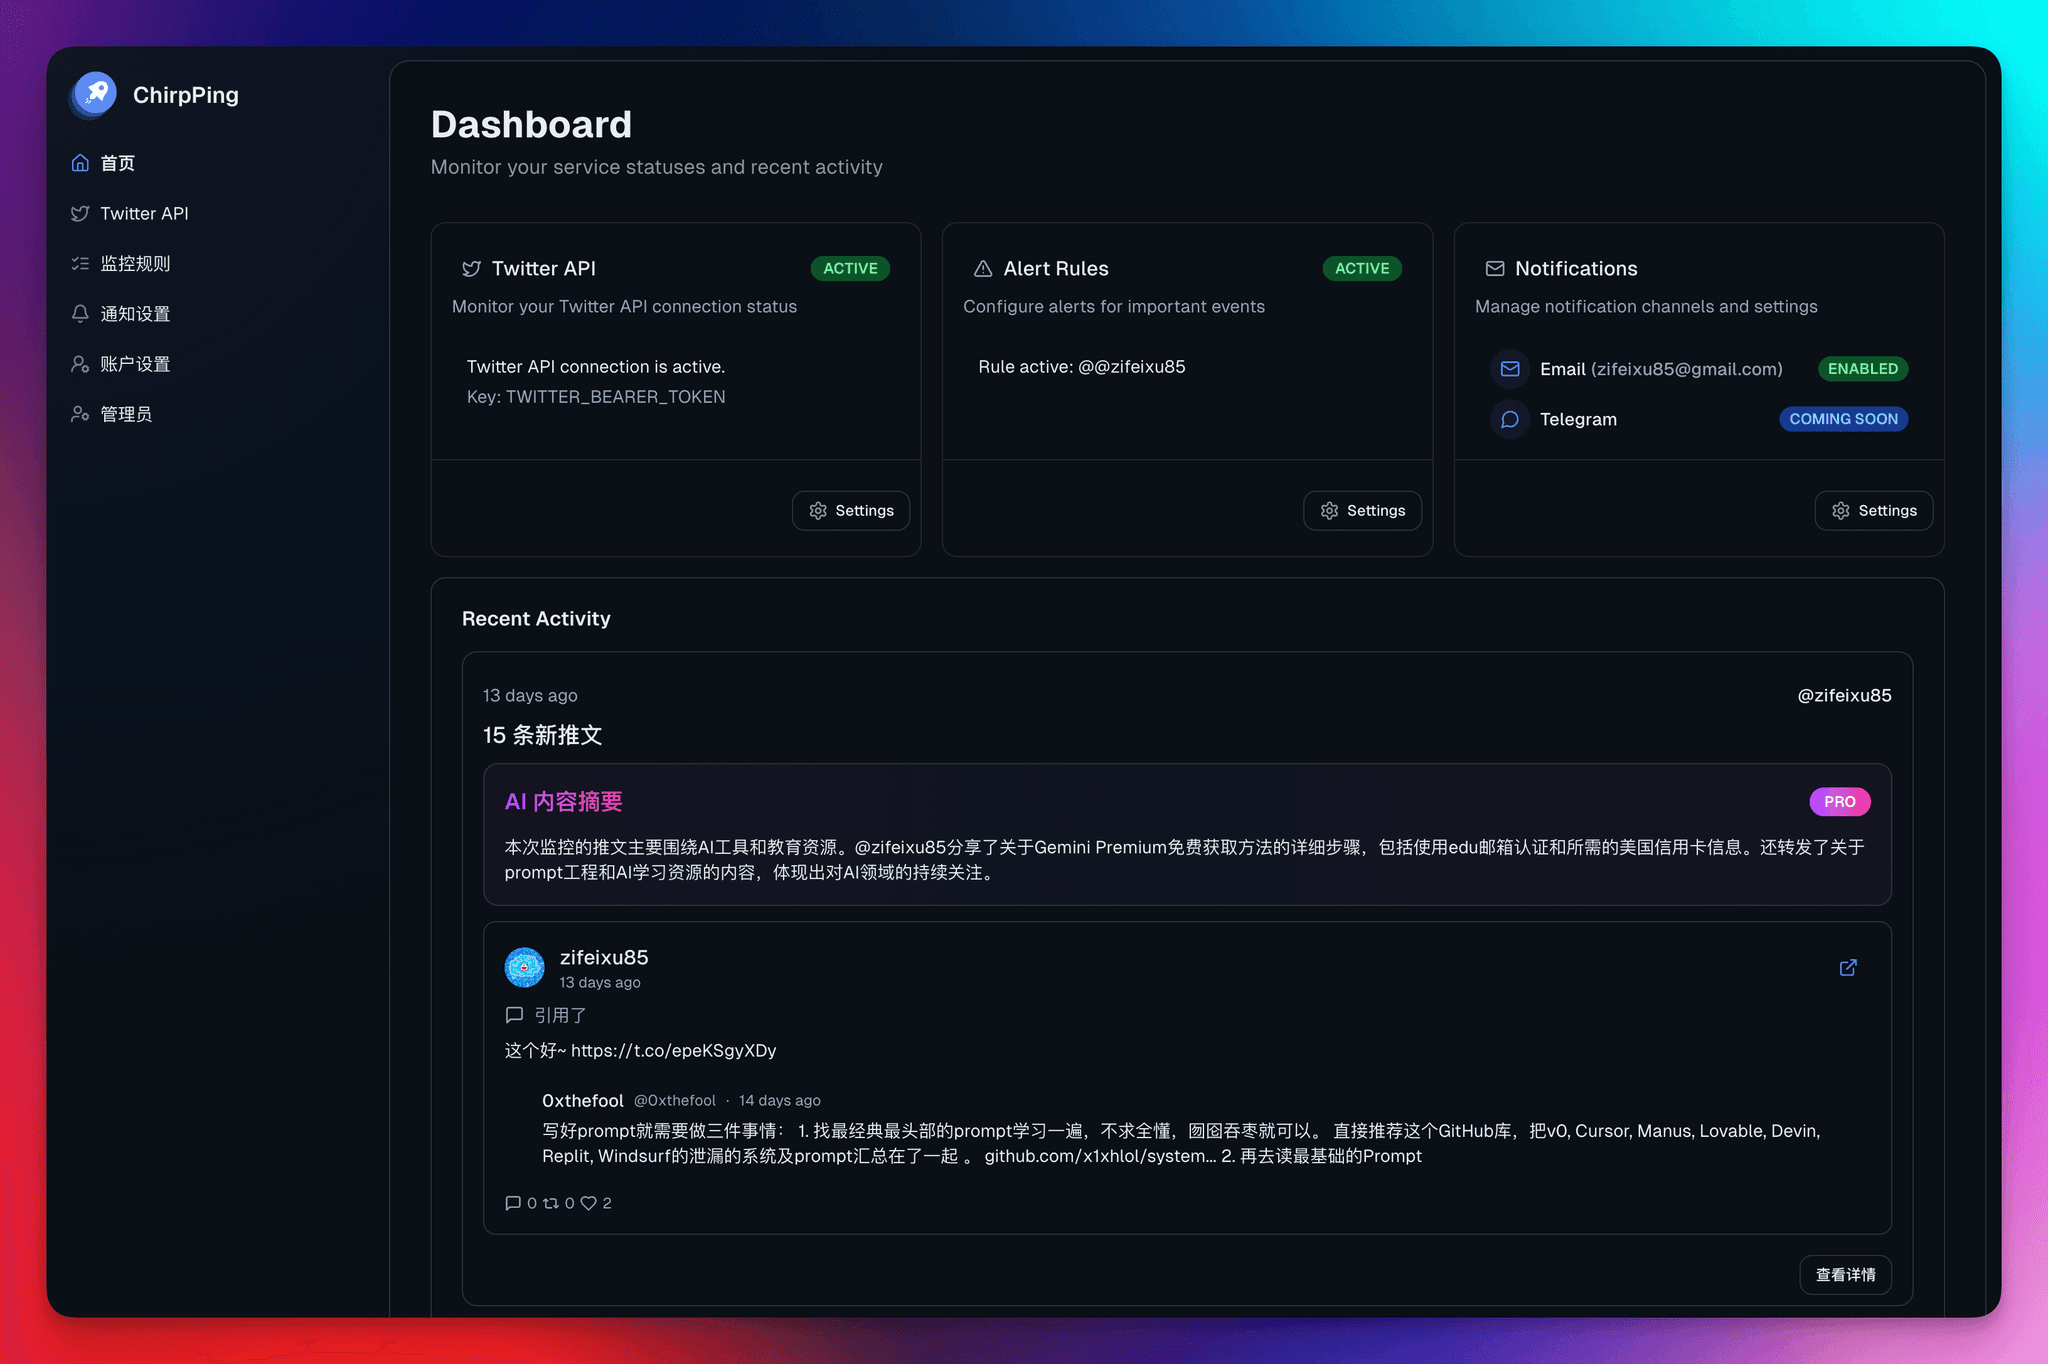Click the email envelope icon in Notifications card
The height and width of the screenshot is (1364, 2048).
tap(1510, 368)
